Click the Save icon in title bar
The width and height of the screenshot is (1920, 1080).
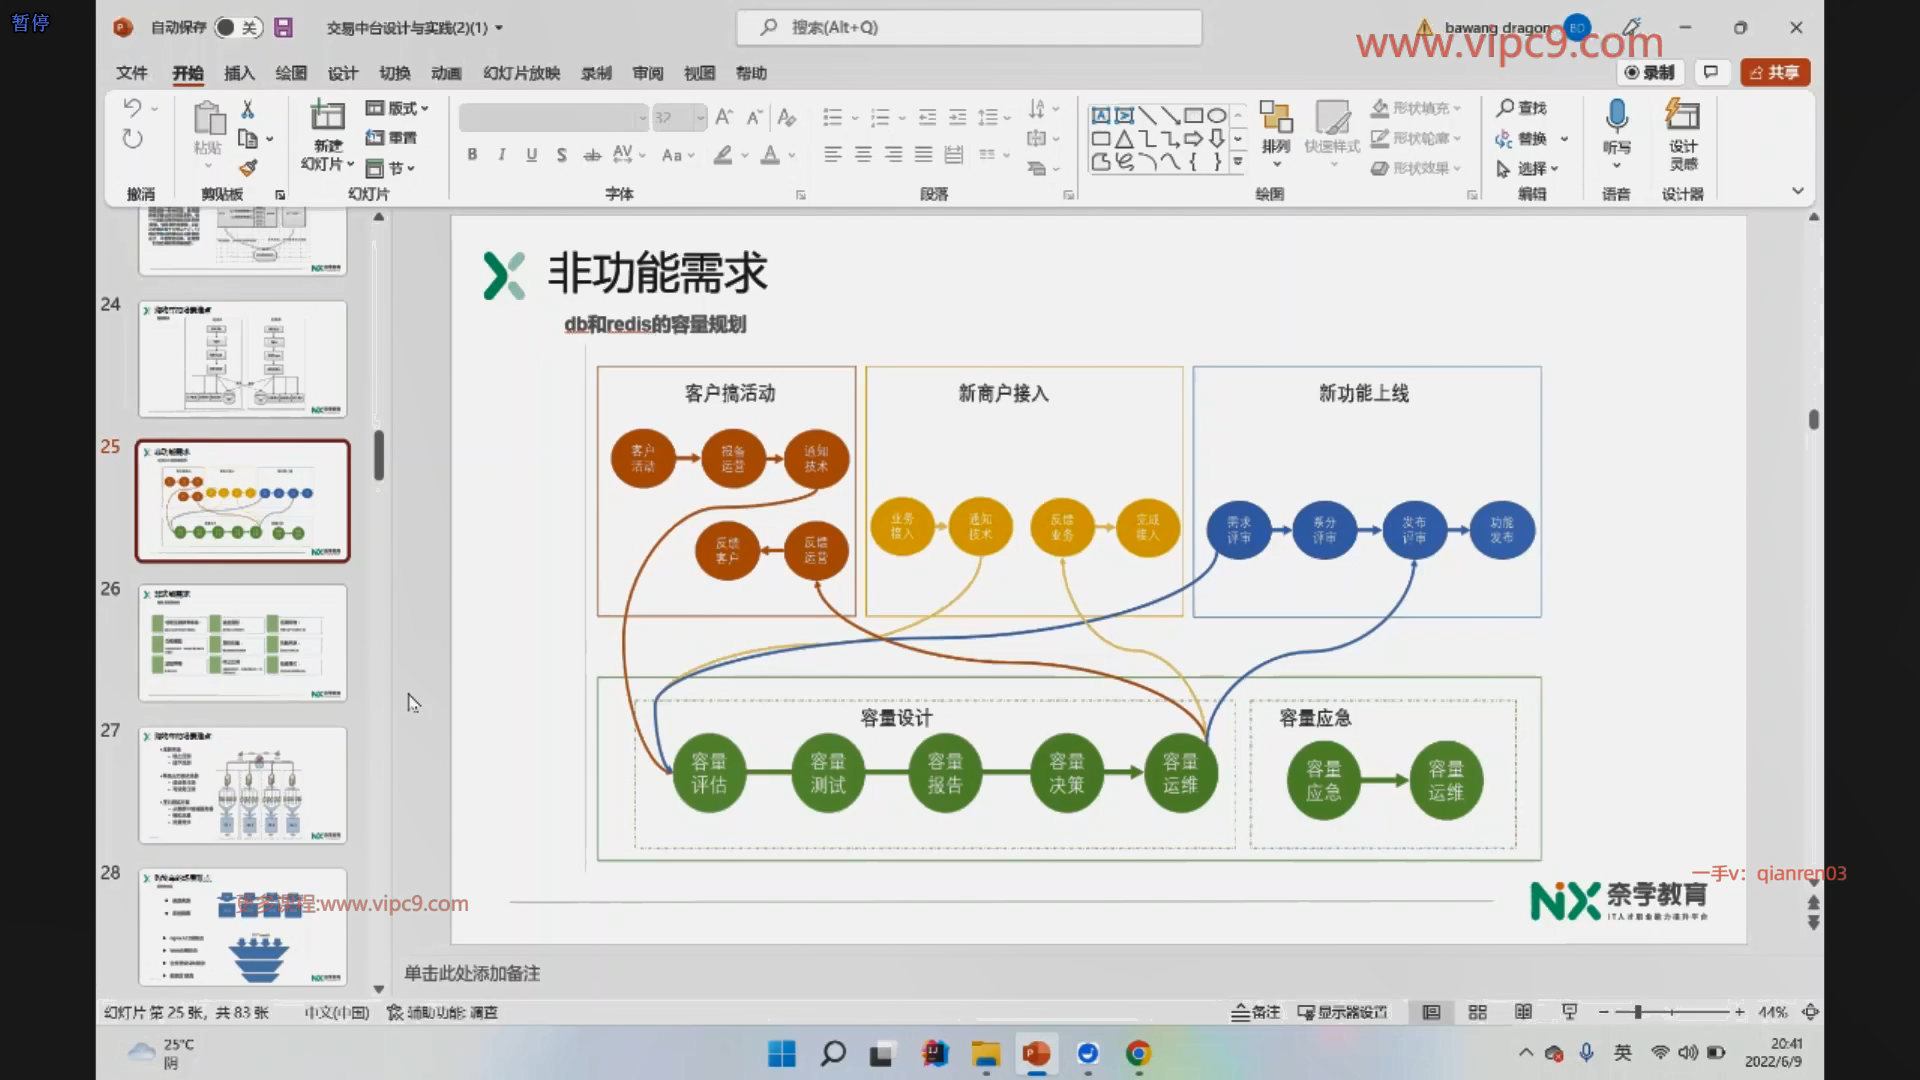pos(284,28)
